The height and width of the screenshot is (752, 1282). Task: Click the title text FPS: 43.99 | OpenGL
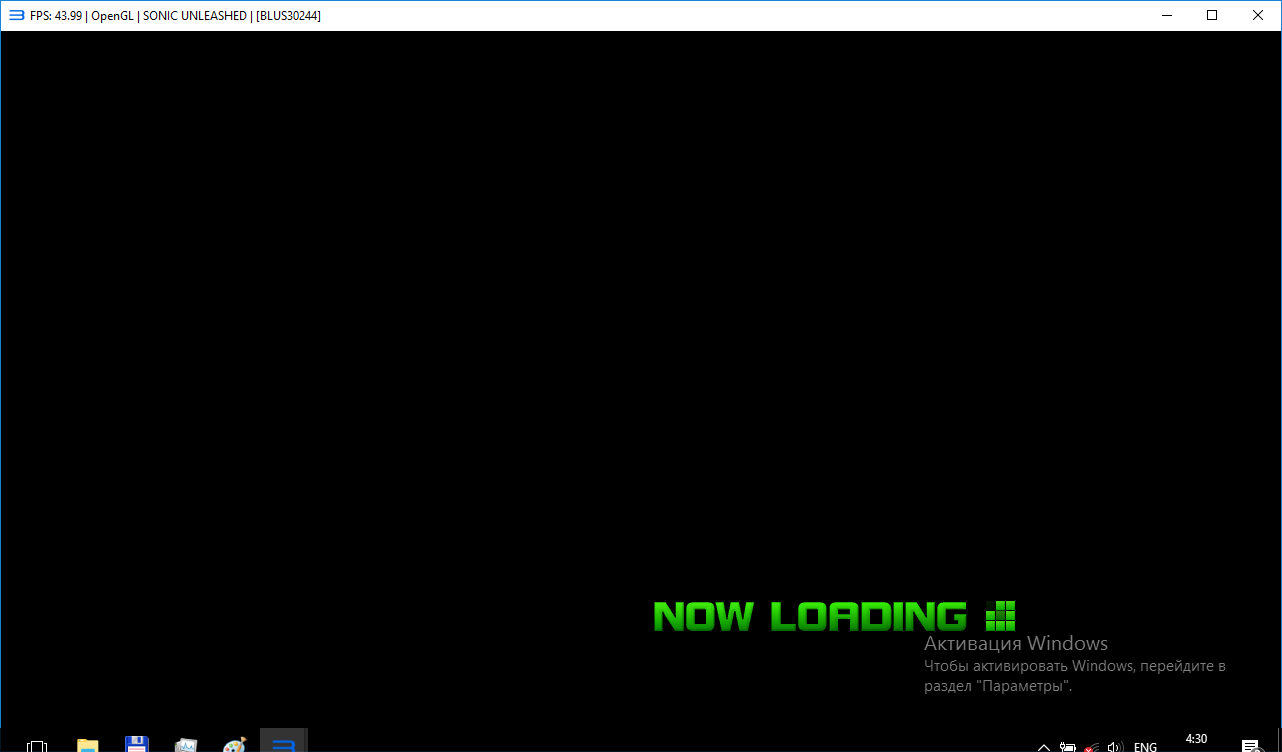pos(82,16)
